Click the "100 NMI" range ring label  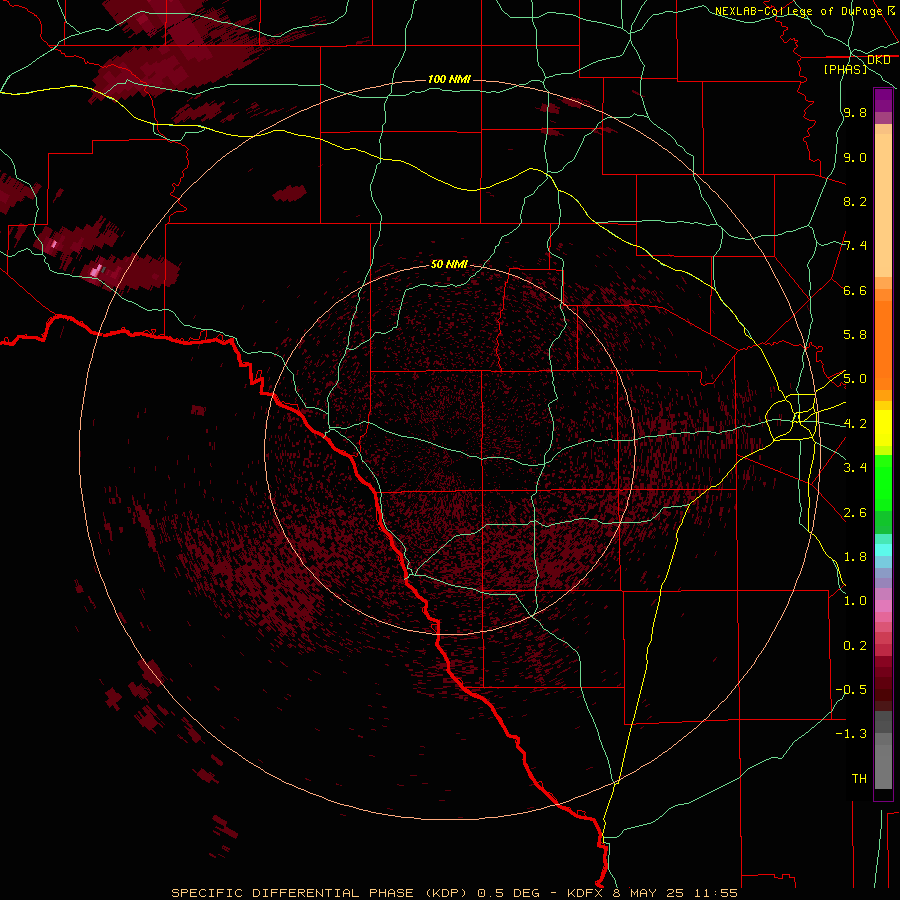[x=449, y=79]
